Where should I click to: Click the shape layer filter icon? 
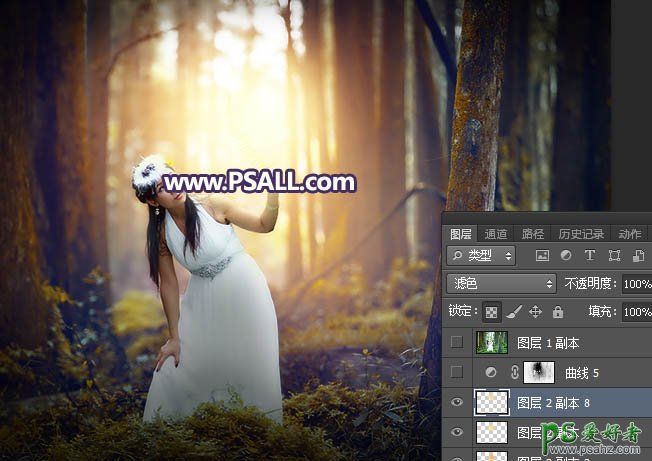tap(613, 256)
